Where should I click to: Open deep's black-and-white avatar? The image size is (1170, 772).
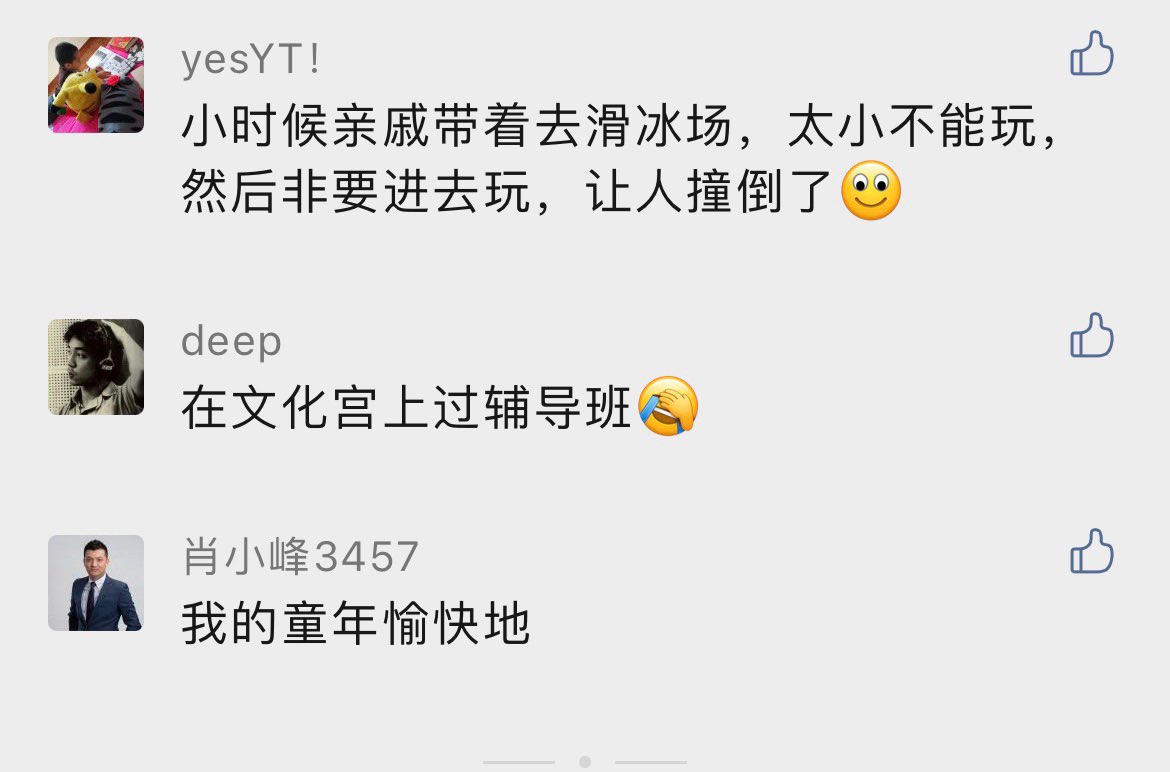point(96,367)
